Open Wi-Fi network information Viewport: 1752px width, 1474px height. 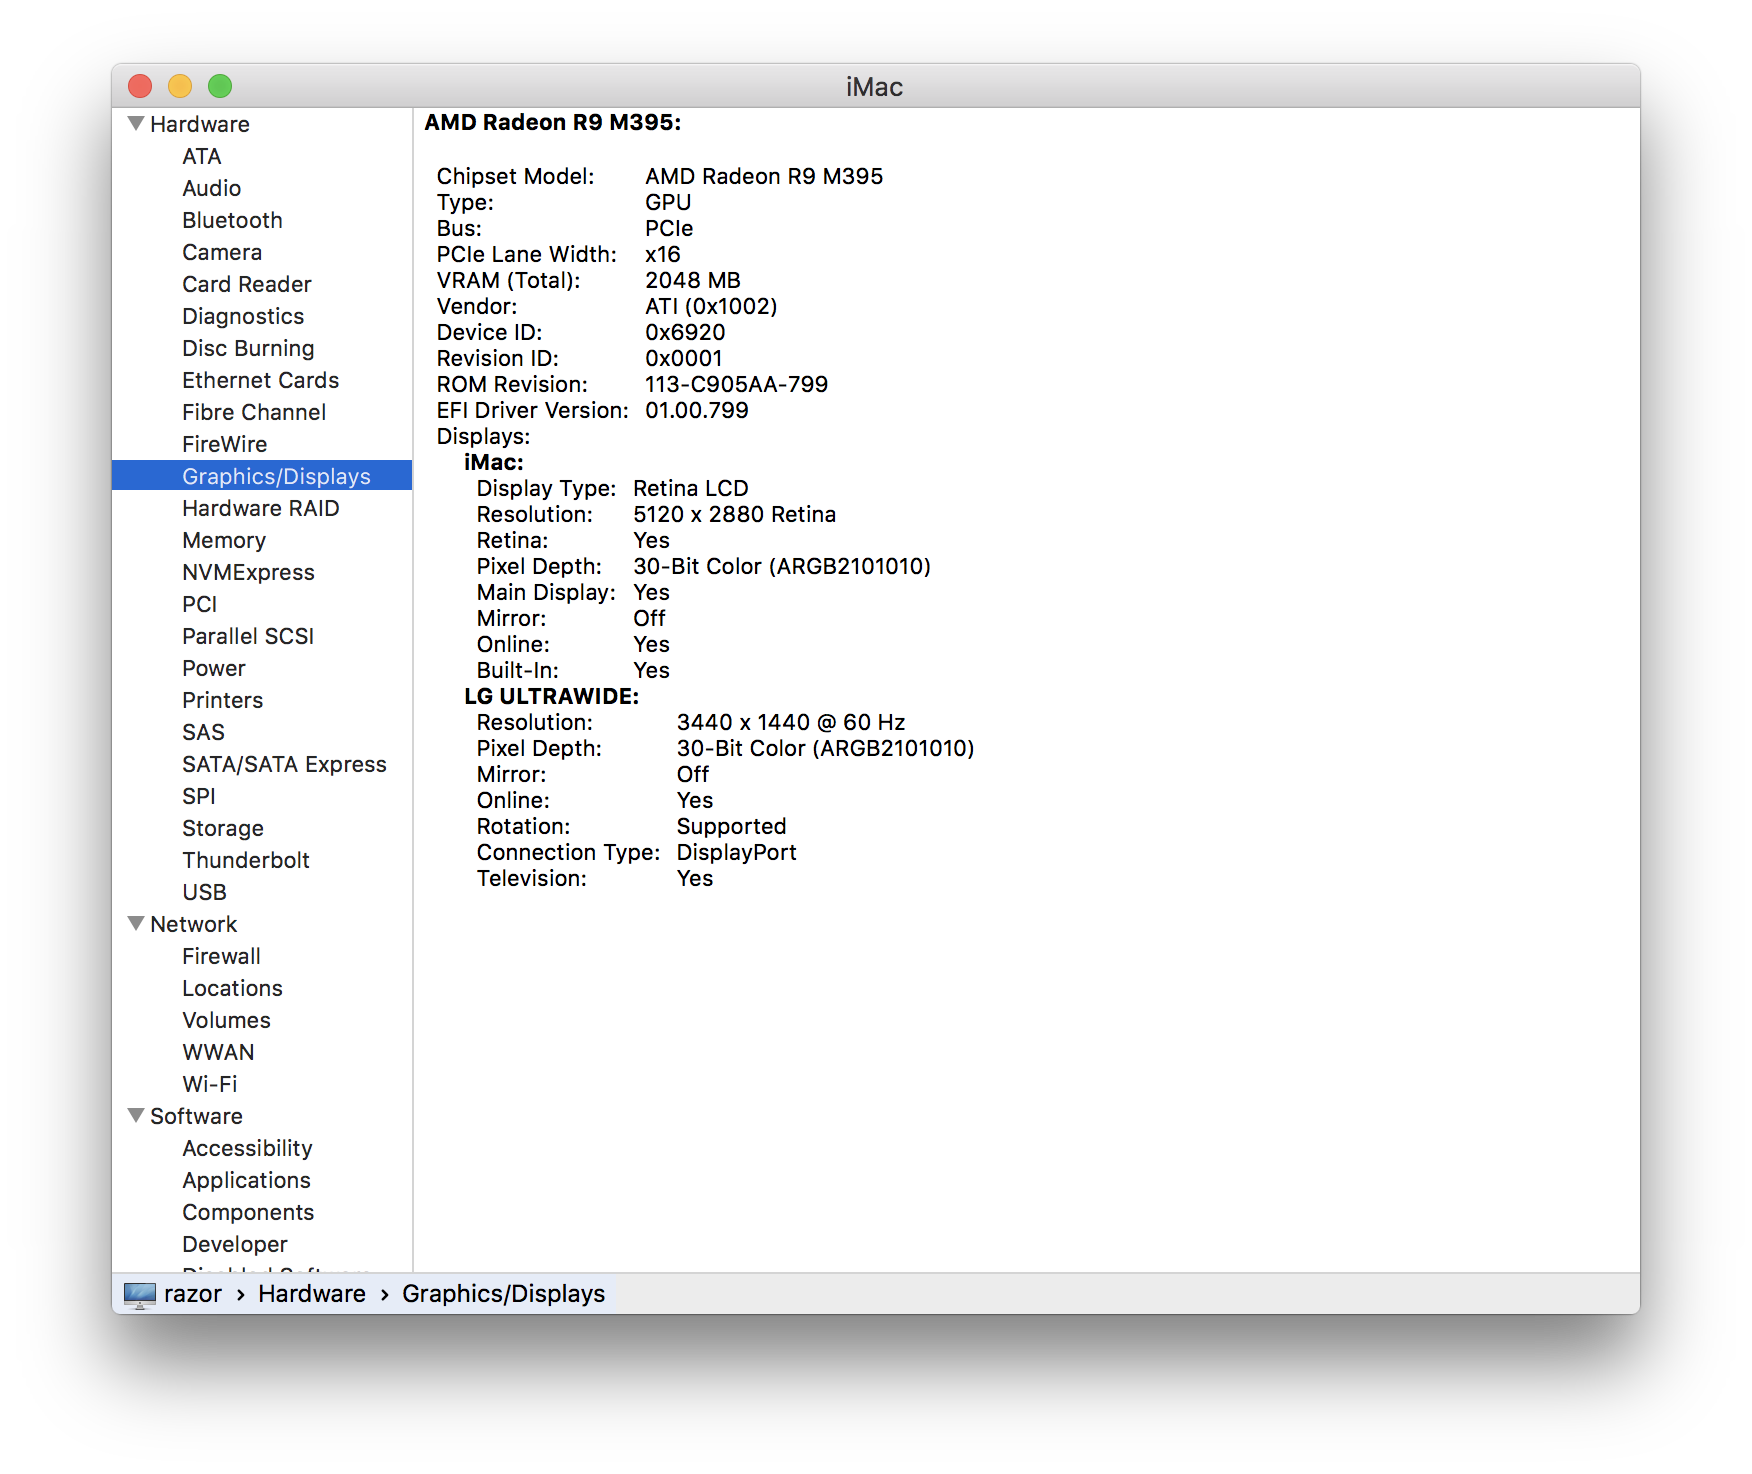210,1084
